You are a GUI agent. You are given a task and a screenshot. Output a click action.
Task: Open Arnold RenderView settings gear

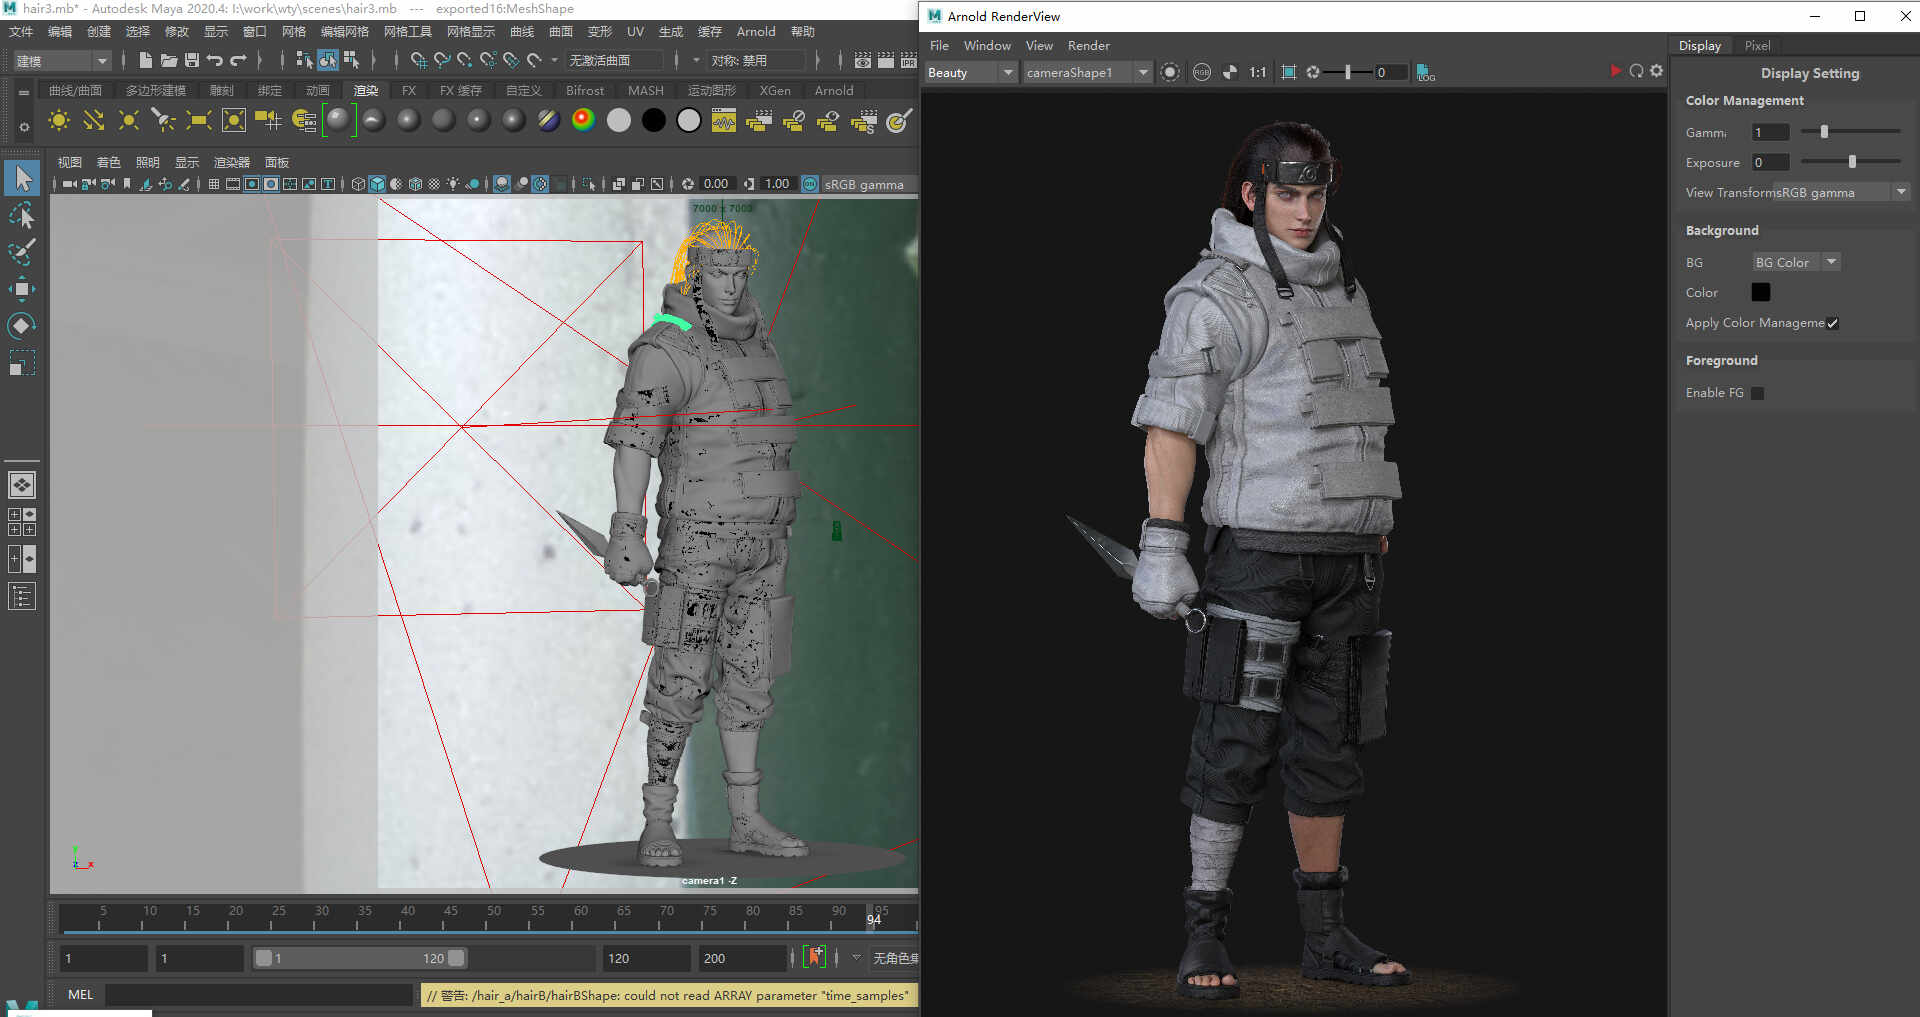pyautogui.click(x=1657, y=71)
